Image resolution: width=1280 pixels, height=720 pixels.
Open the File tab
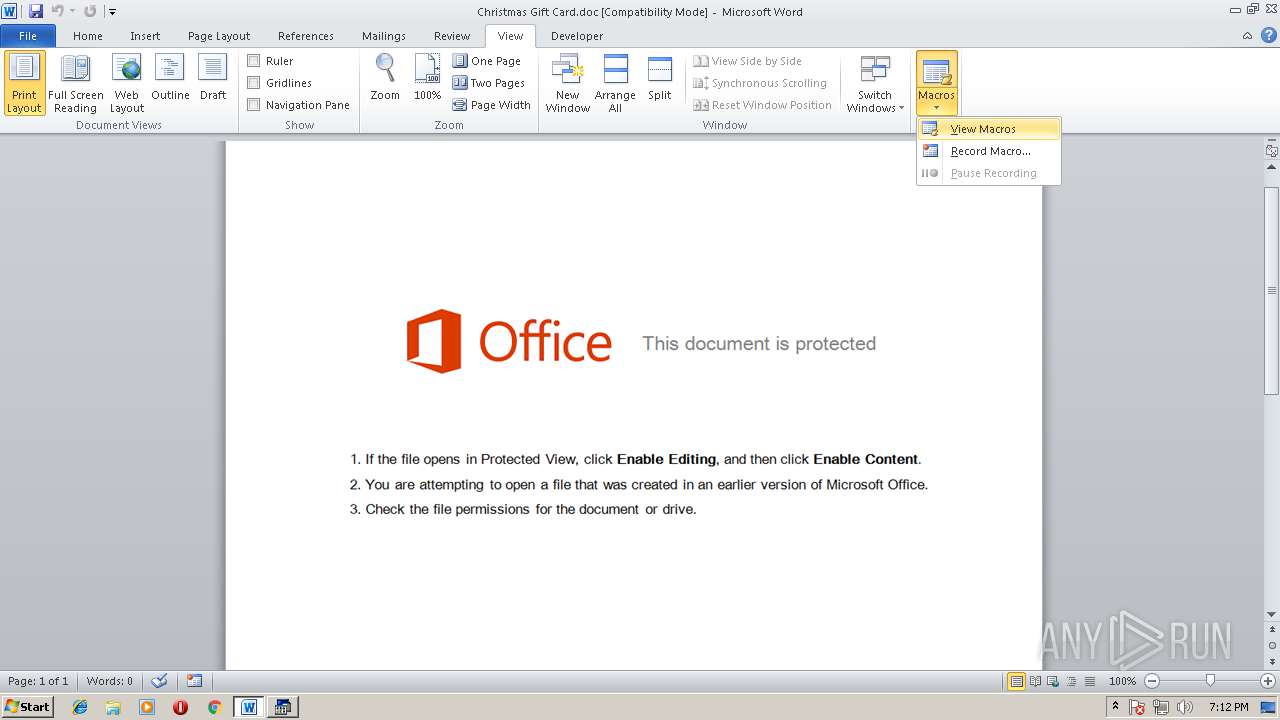28,36
